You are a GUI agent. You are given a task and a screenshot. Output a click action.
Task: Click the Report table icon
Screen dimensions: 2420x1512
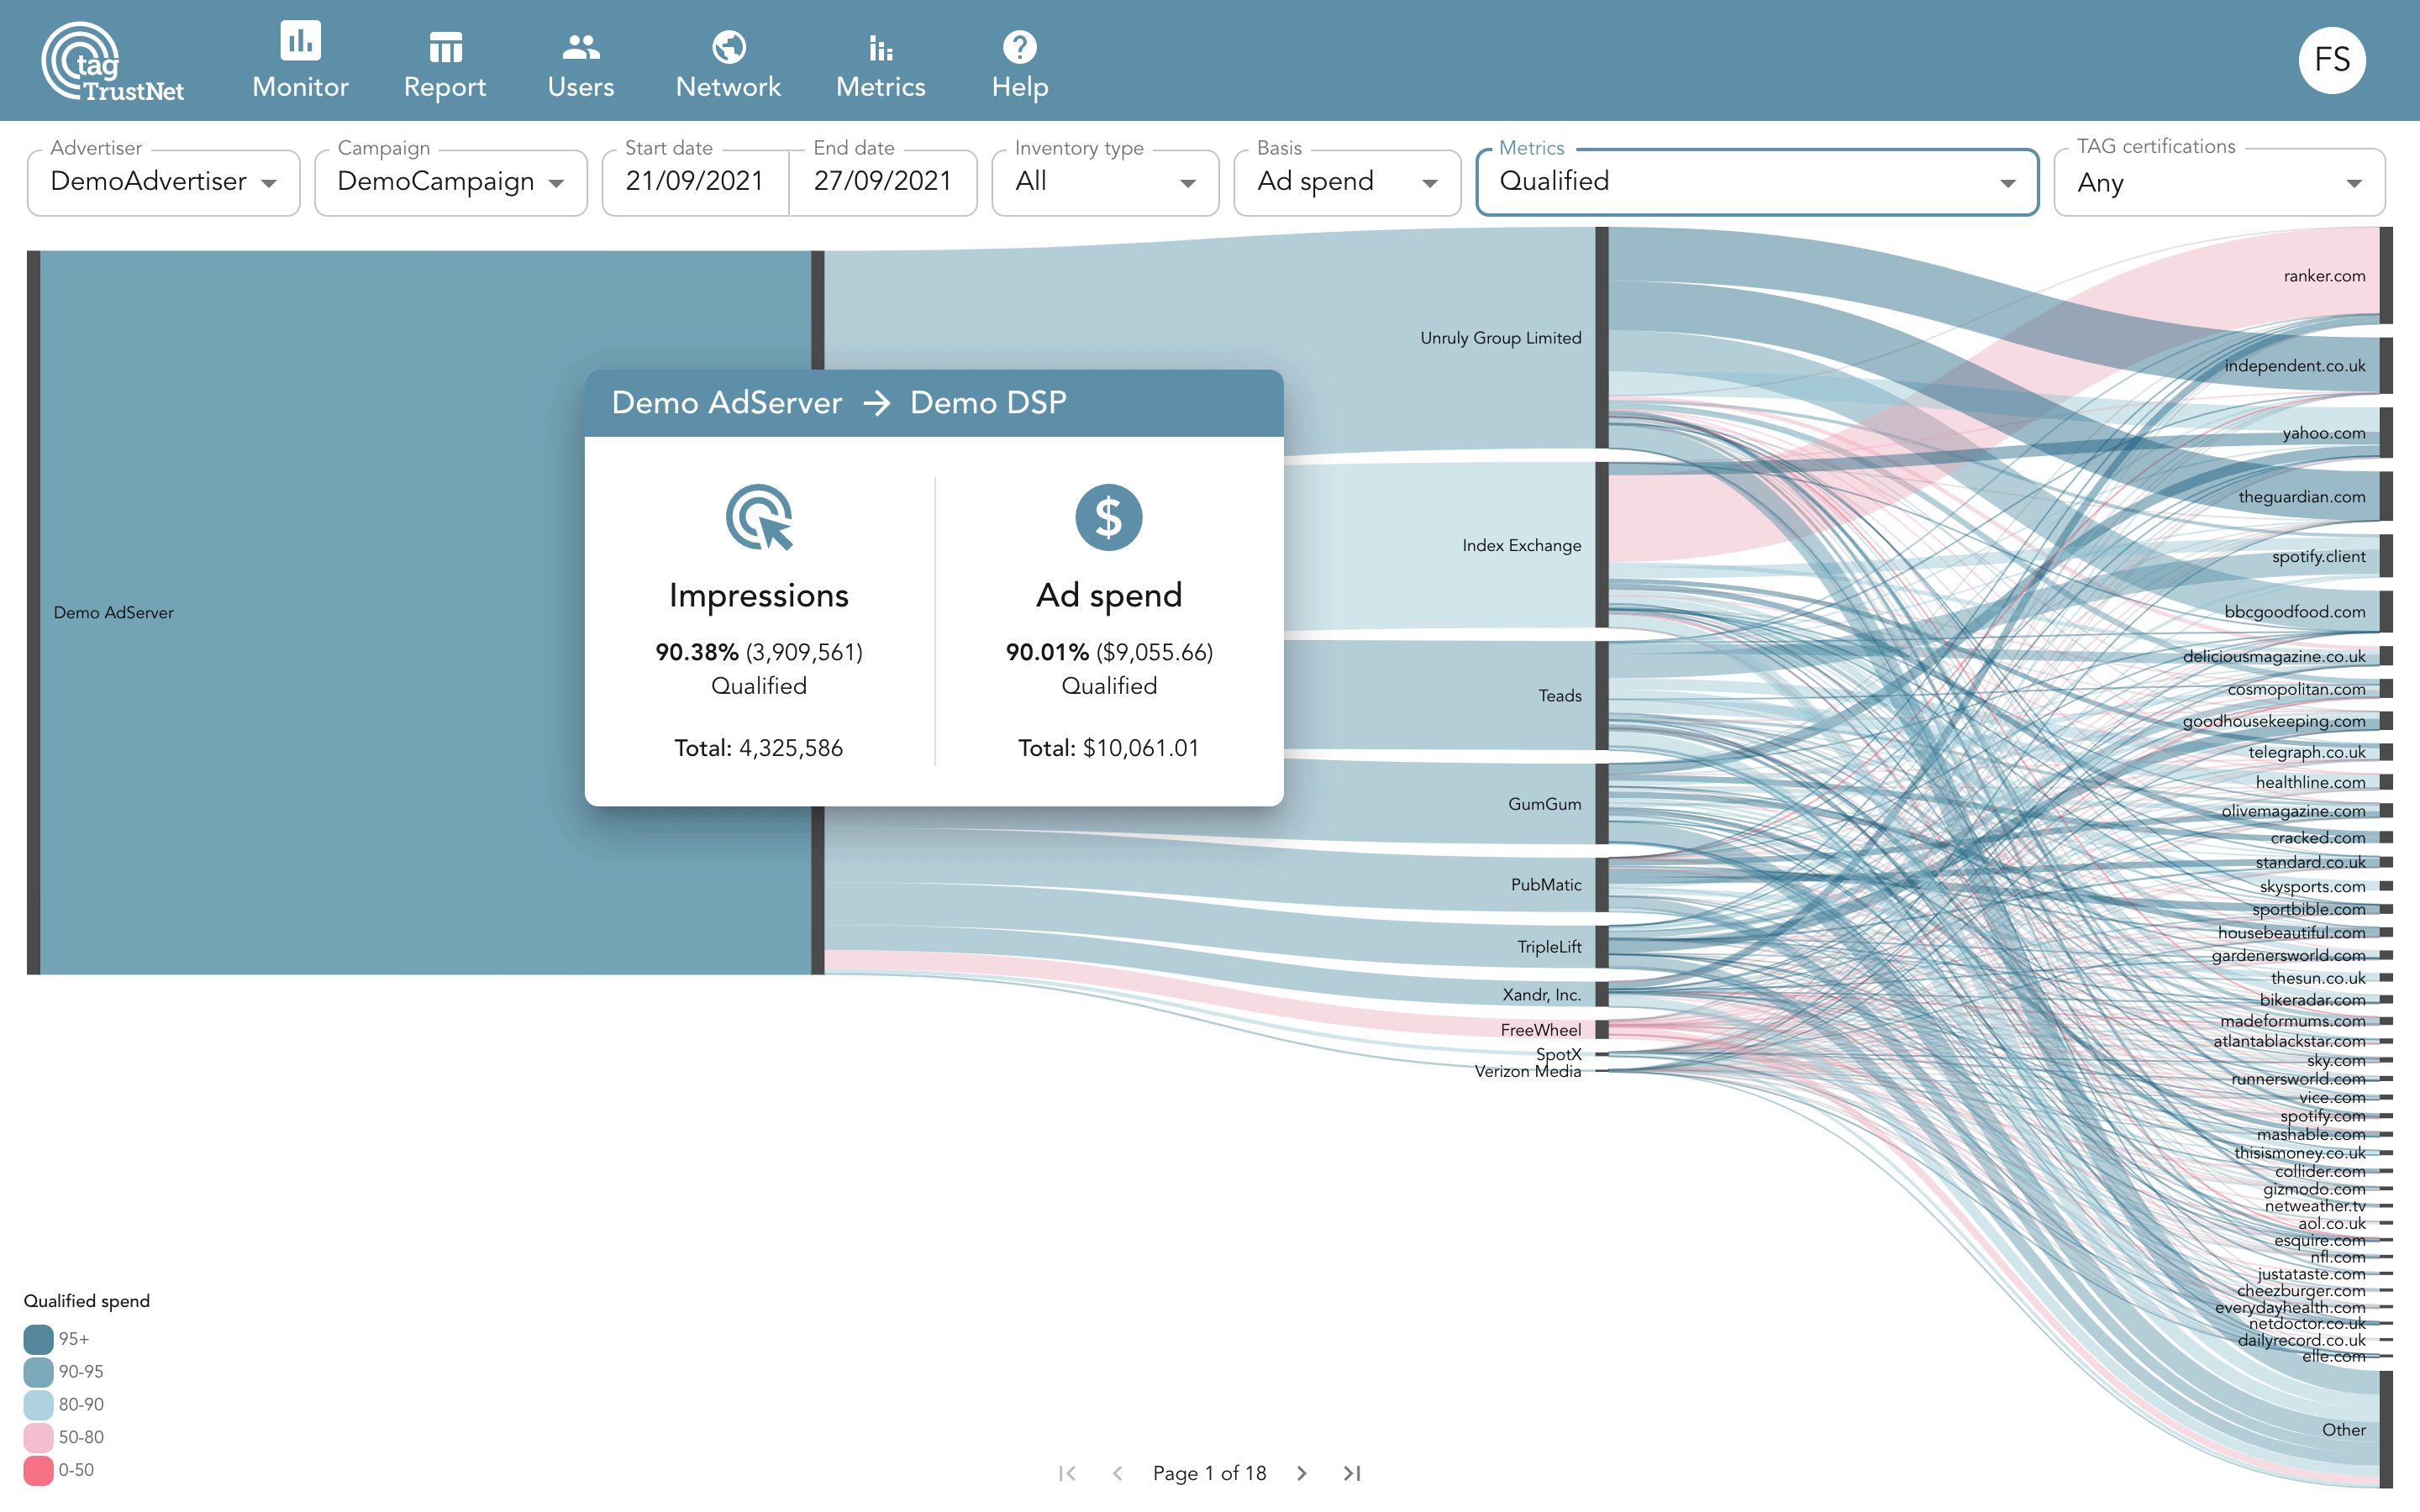[445, 47]
